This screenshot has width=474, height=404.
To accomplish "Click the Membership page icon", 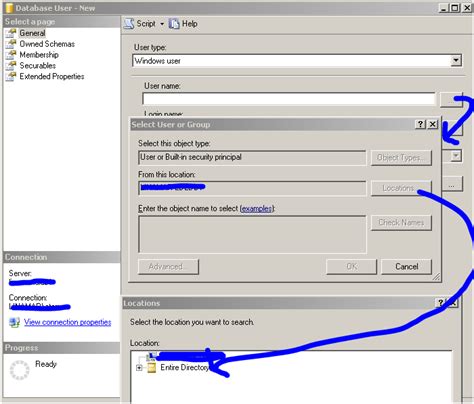I will 11,55.
